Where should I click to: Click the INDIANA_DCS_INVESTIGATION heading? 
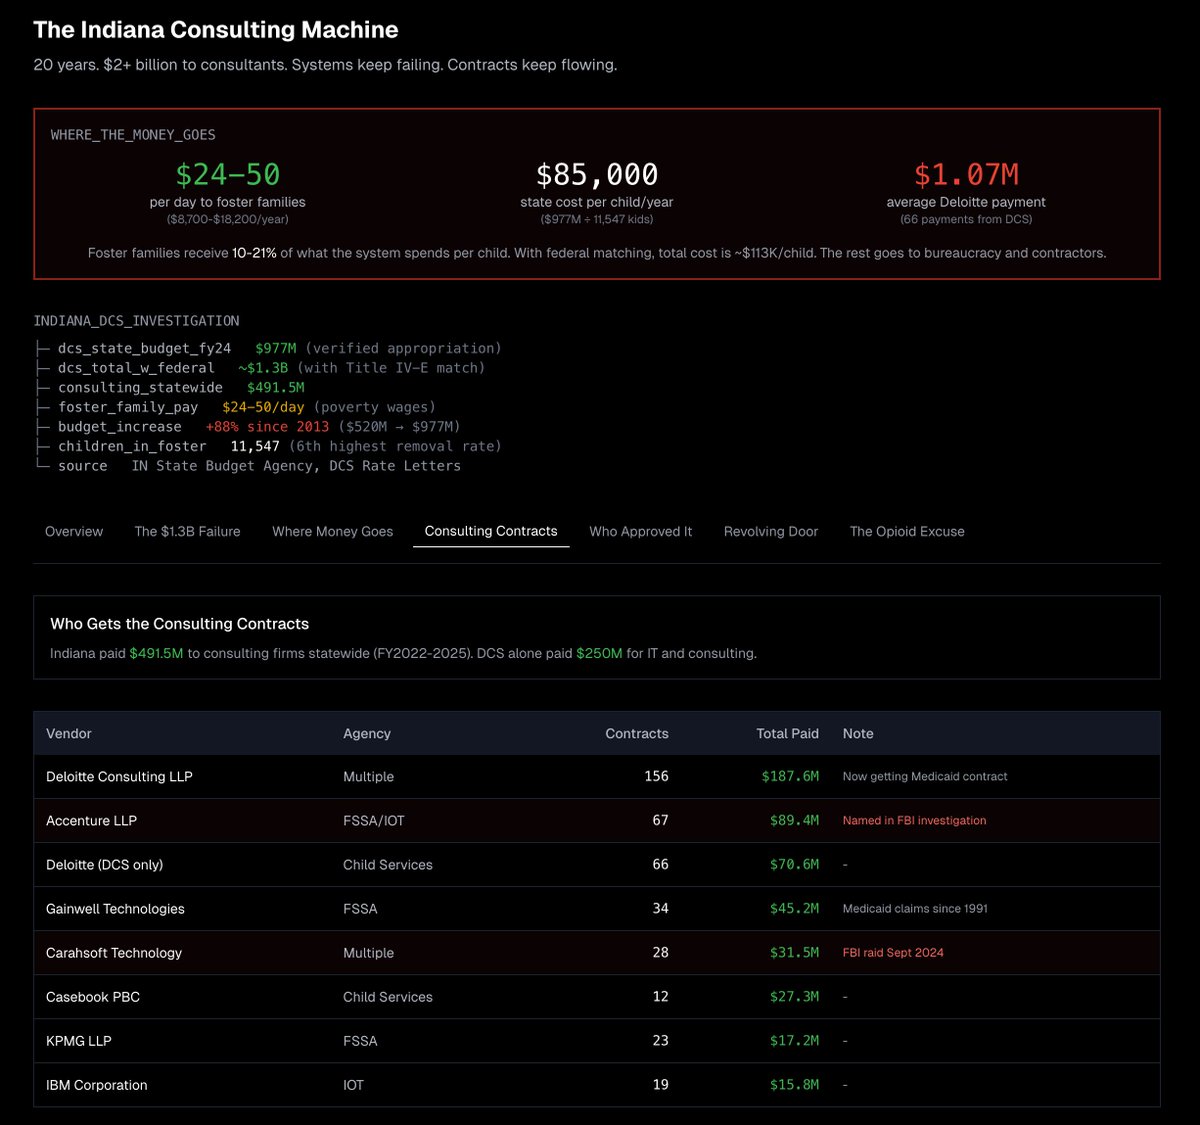pos(136,320)
